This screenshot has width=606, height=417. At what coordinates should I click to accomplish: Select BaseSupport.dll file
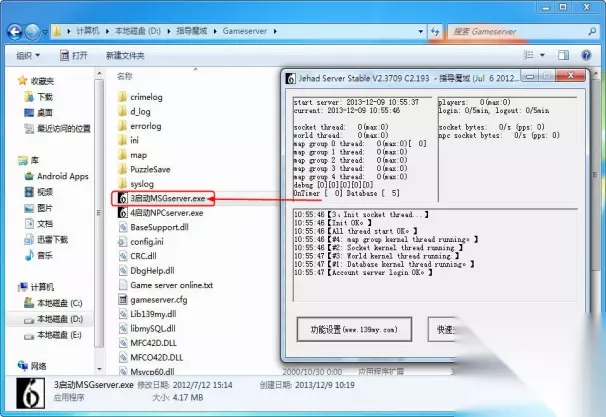pos(153,227)
